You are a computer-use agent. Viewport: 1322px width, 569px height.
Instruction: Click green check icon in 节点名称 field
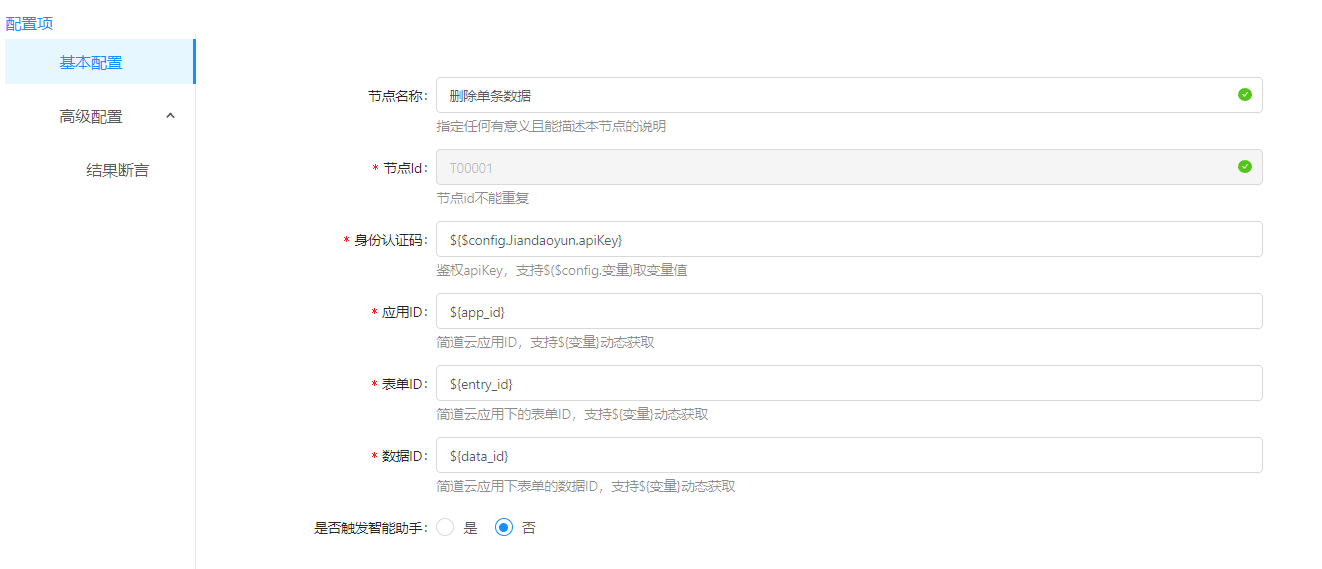click(x=1244, y=95)
